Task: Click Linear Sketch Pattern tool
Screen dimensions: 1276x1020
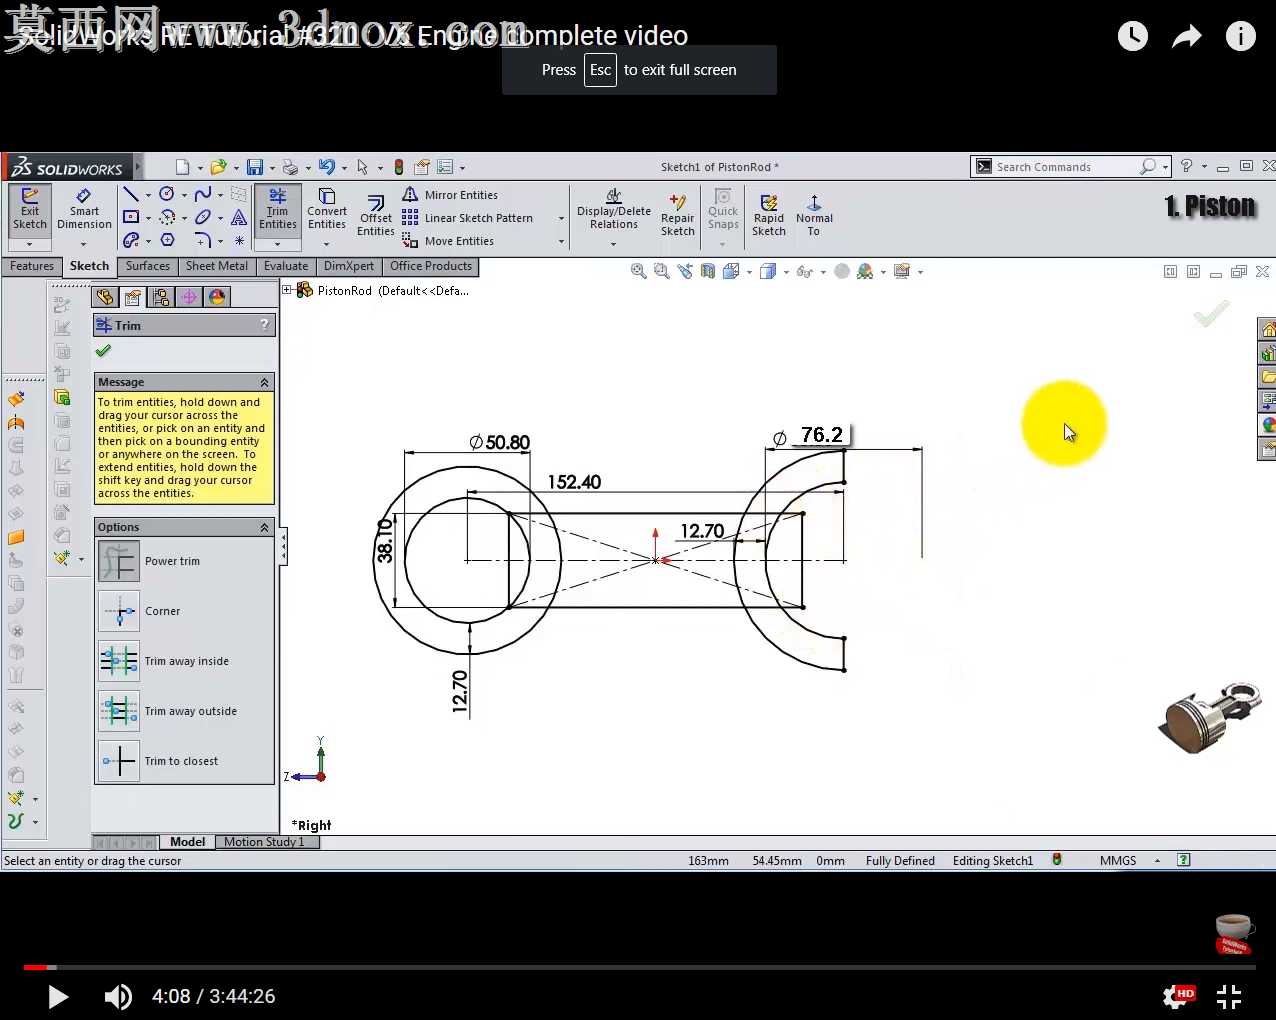Action: click(468, 218)
